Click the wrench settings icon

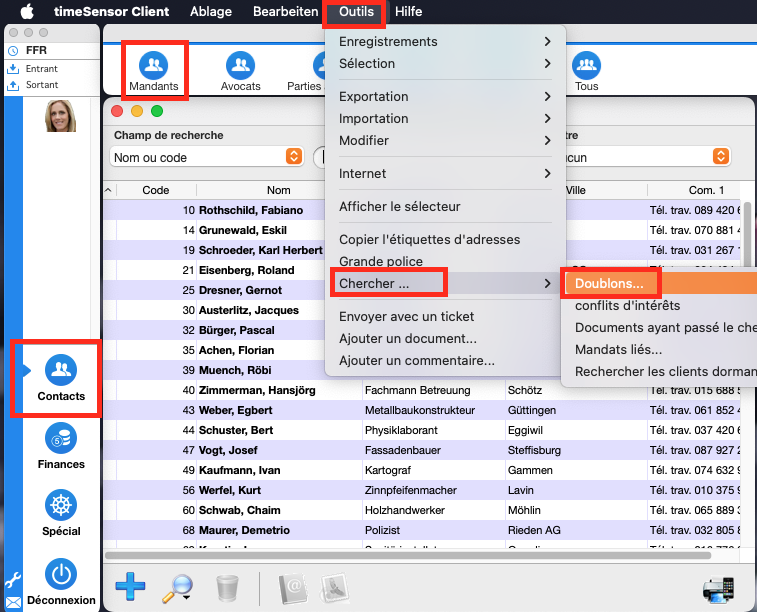[x=13, y=580]
